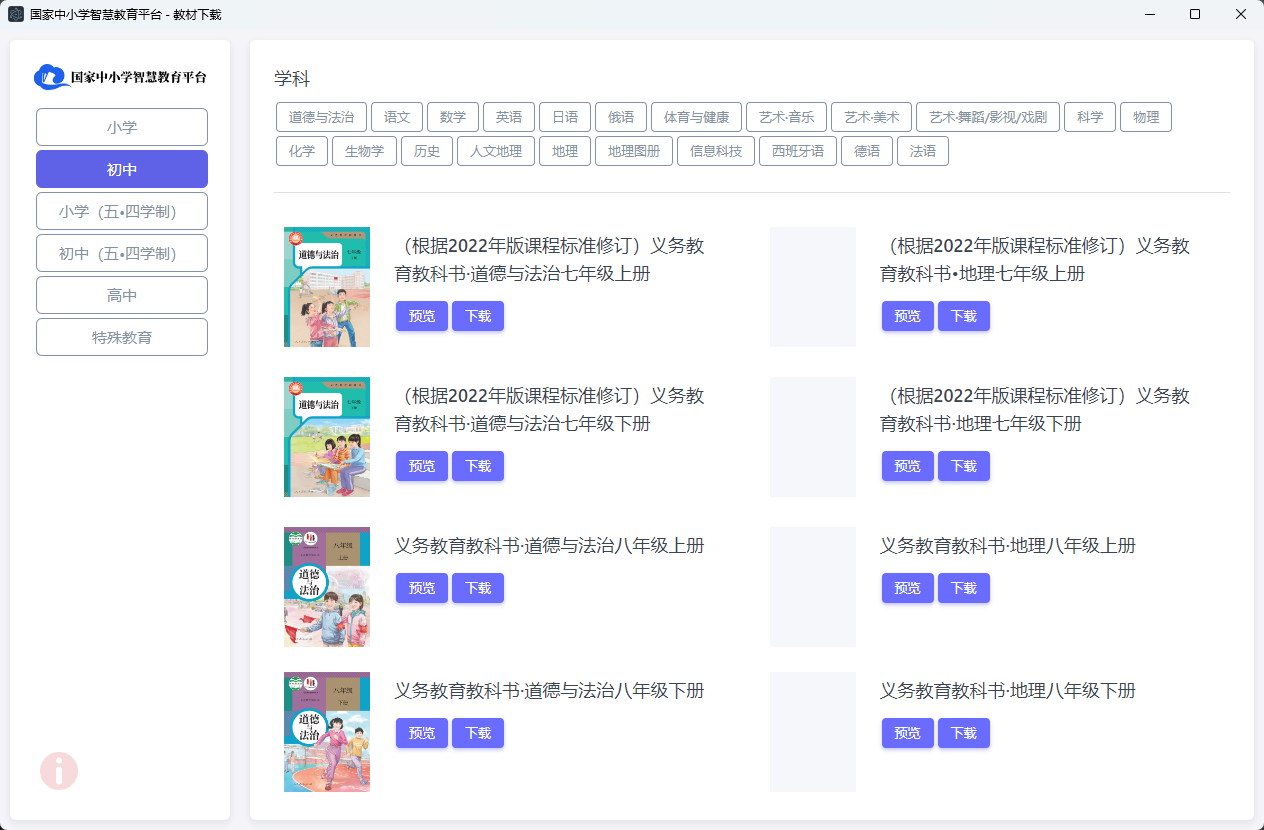Screen dimensions: 1264x830
Task: Filter textbooks by 历史
Action: 427,151
